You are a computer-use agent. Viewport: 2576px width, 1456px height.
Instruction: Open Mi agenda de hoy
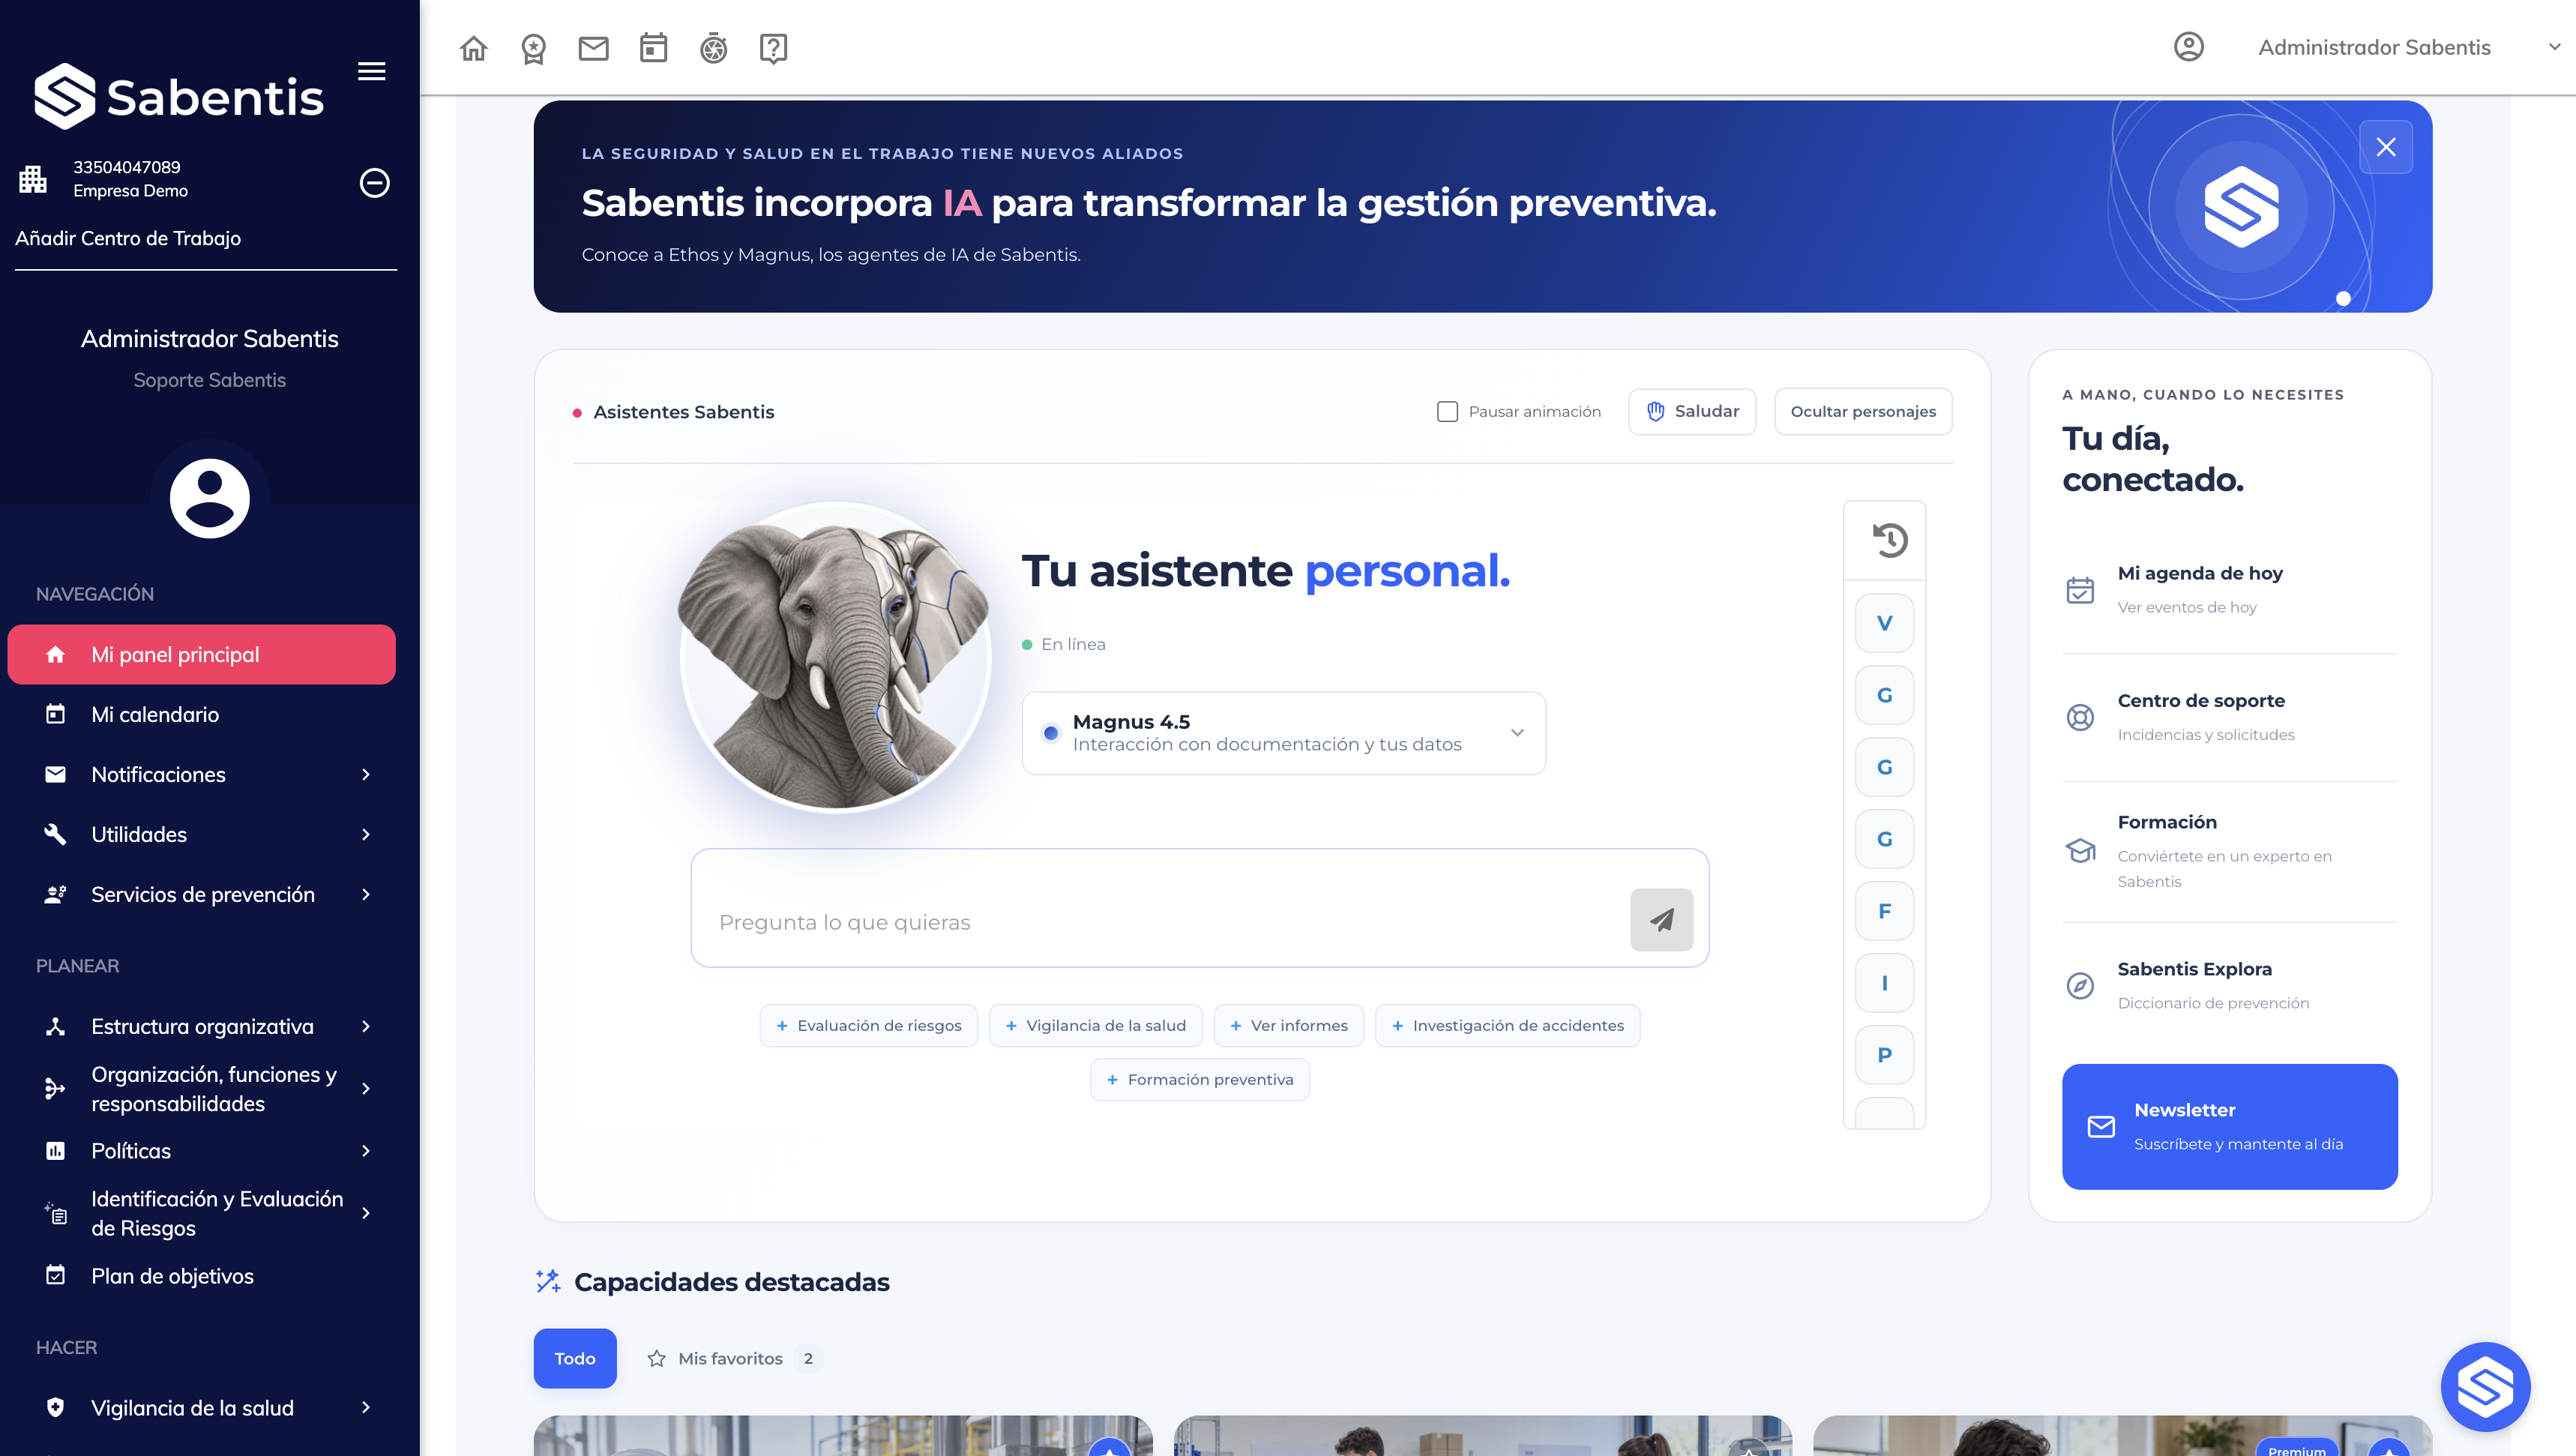2229,590
